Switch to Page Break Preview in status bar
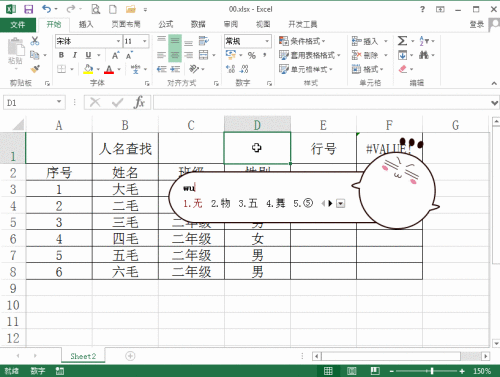This screenshot has height=377, width=500. 375,371
